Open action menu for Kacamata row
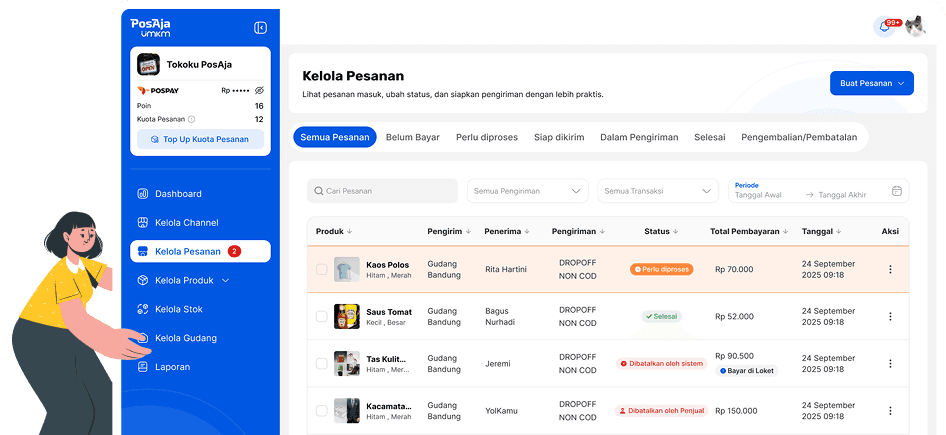Viewport: 946px width, 435px height. [890, 411]
